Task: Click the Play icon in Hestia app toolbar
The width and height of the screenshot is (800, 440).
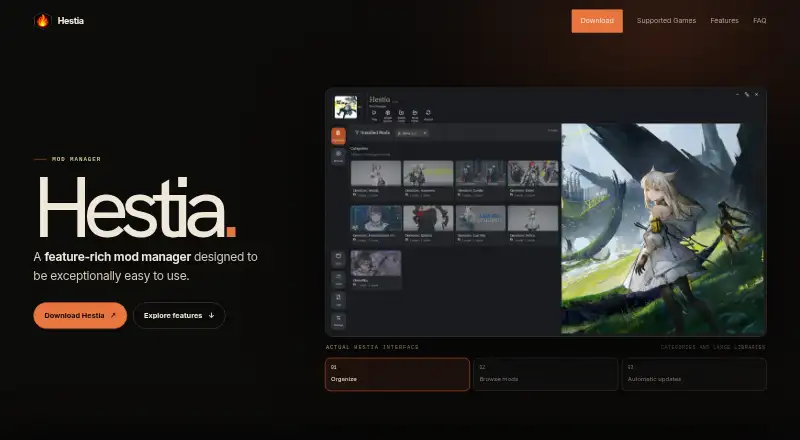Action: pyautogui.click(x=374, y=115)
